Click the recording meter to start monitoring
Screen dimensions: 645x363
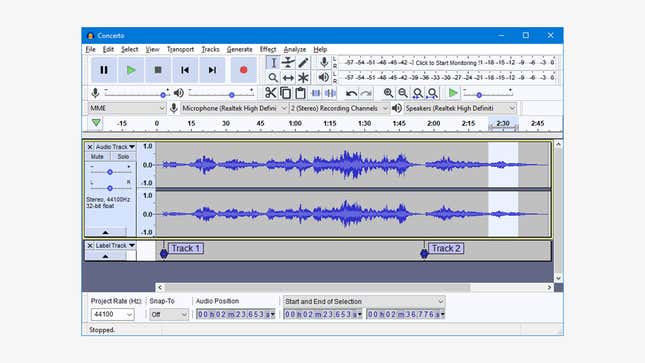pos(448,63)
